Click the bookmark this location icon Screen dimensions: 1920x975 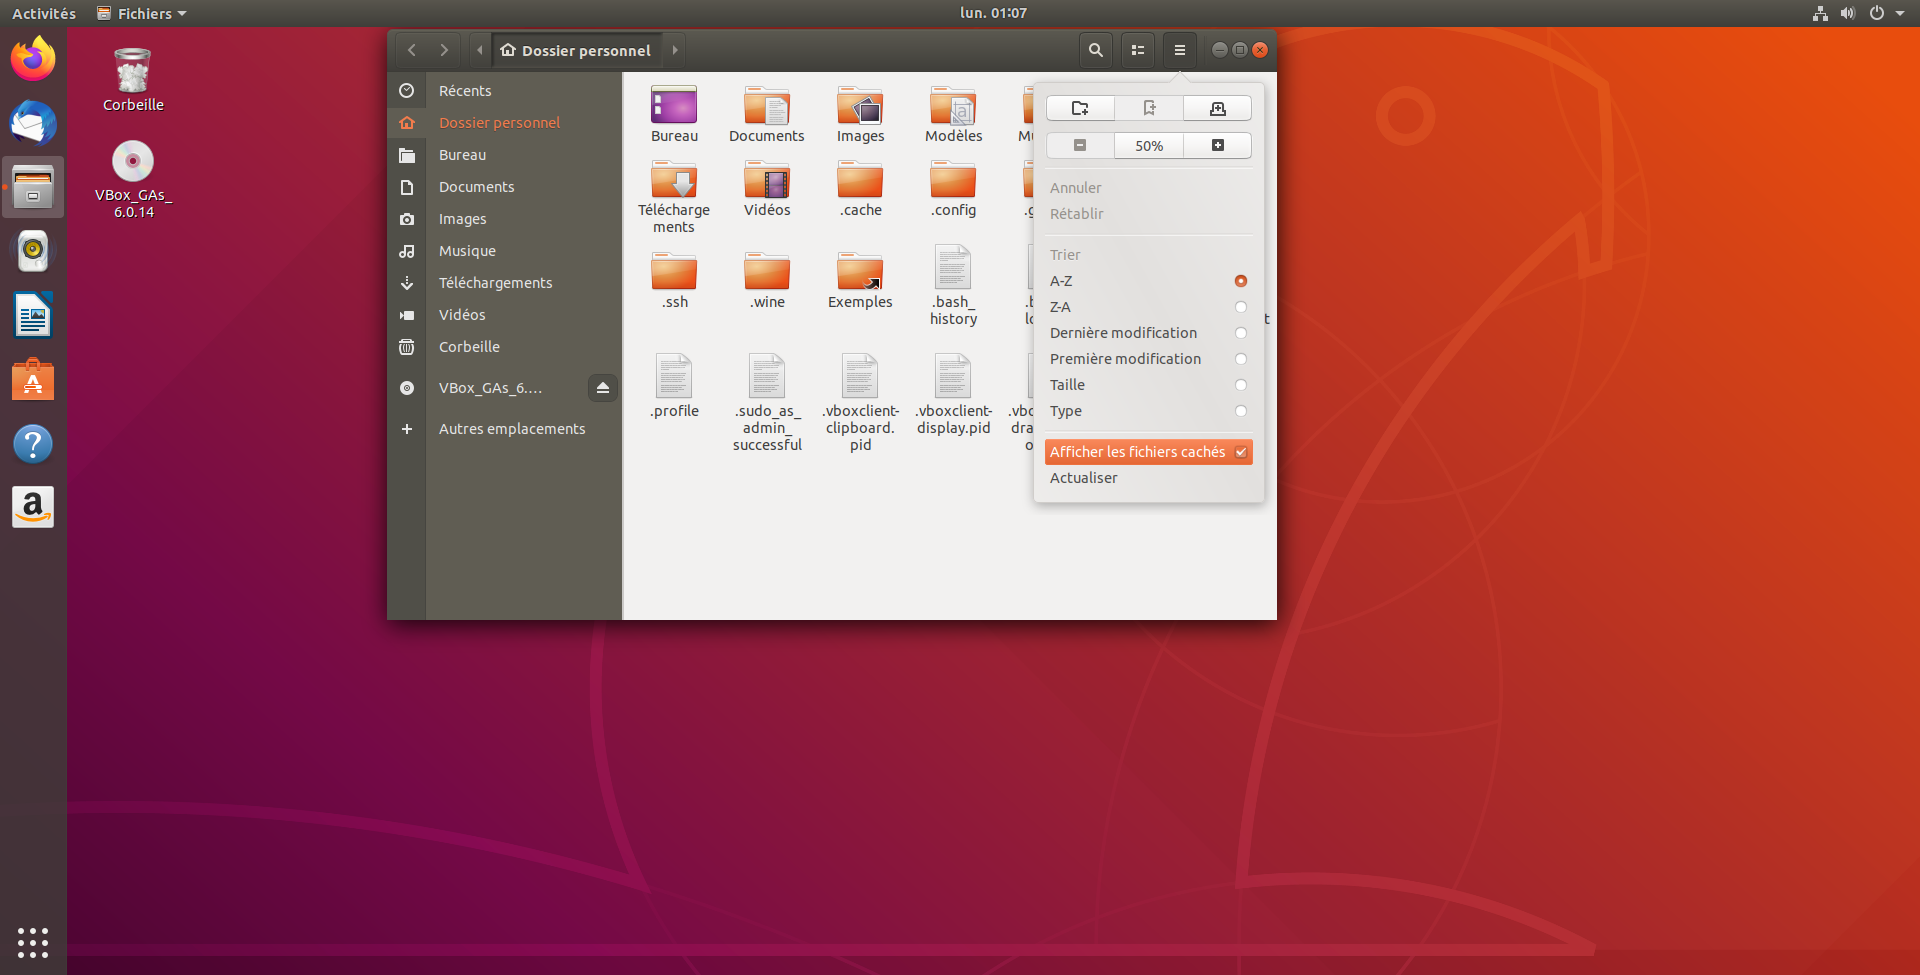pyautogui.click(x=1149, y=108)
